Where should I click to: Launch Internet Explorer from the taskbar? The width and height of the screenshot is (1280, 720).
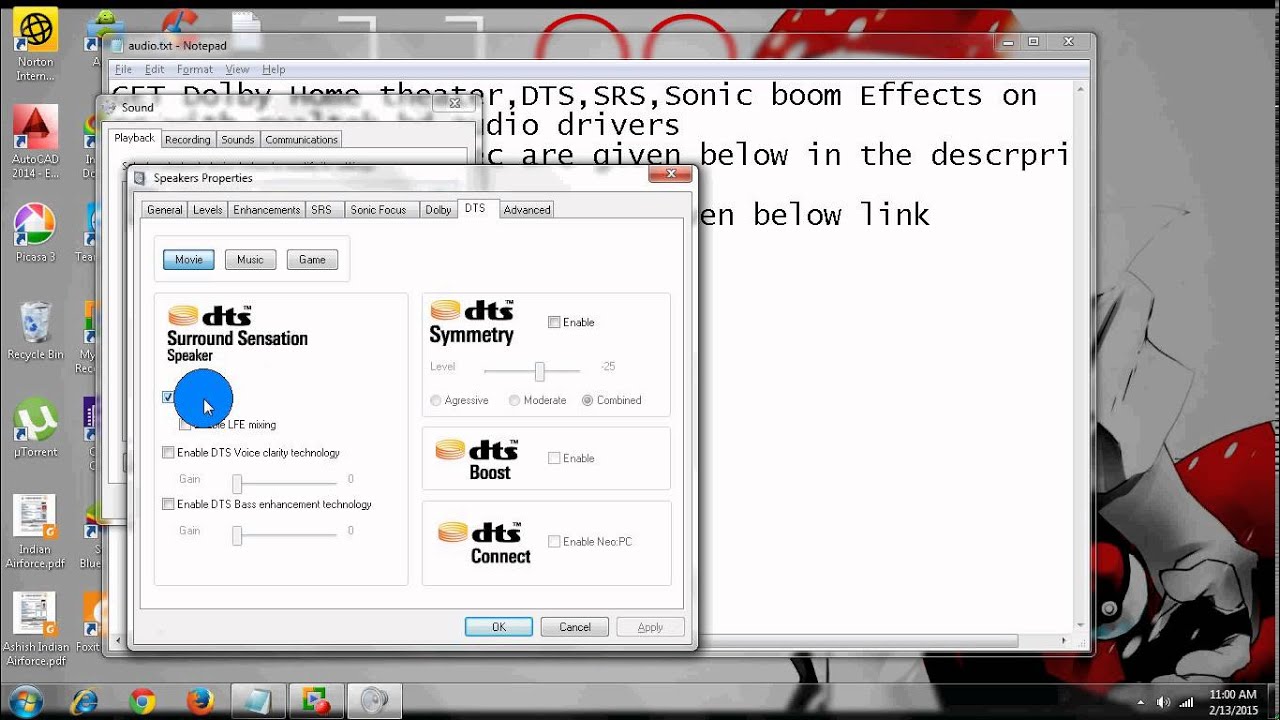pos(85,700)
